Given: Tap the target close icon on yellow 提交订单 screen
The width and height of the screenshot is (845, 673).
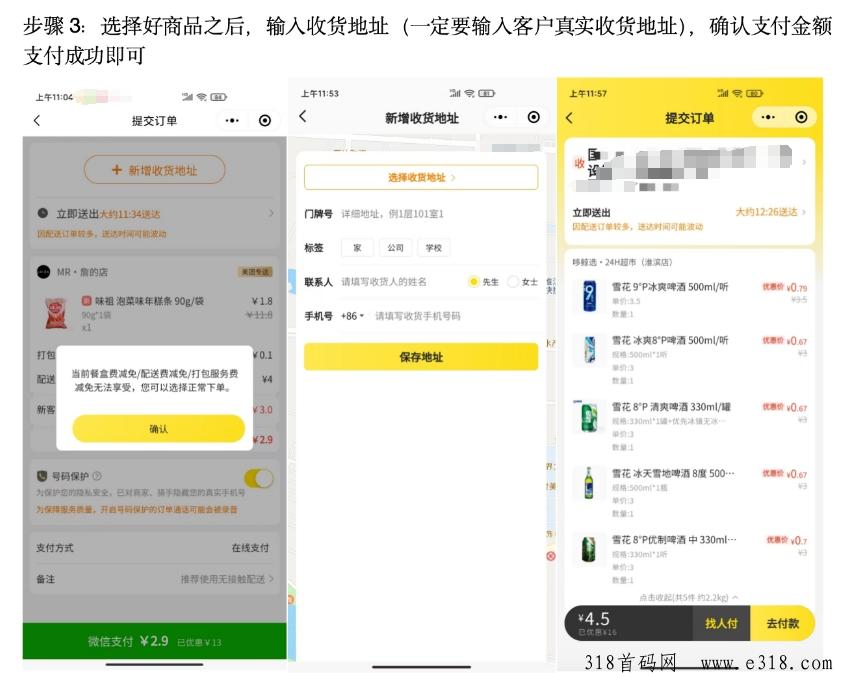Looking at the screenshot, I should (x=801, y=117).
